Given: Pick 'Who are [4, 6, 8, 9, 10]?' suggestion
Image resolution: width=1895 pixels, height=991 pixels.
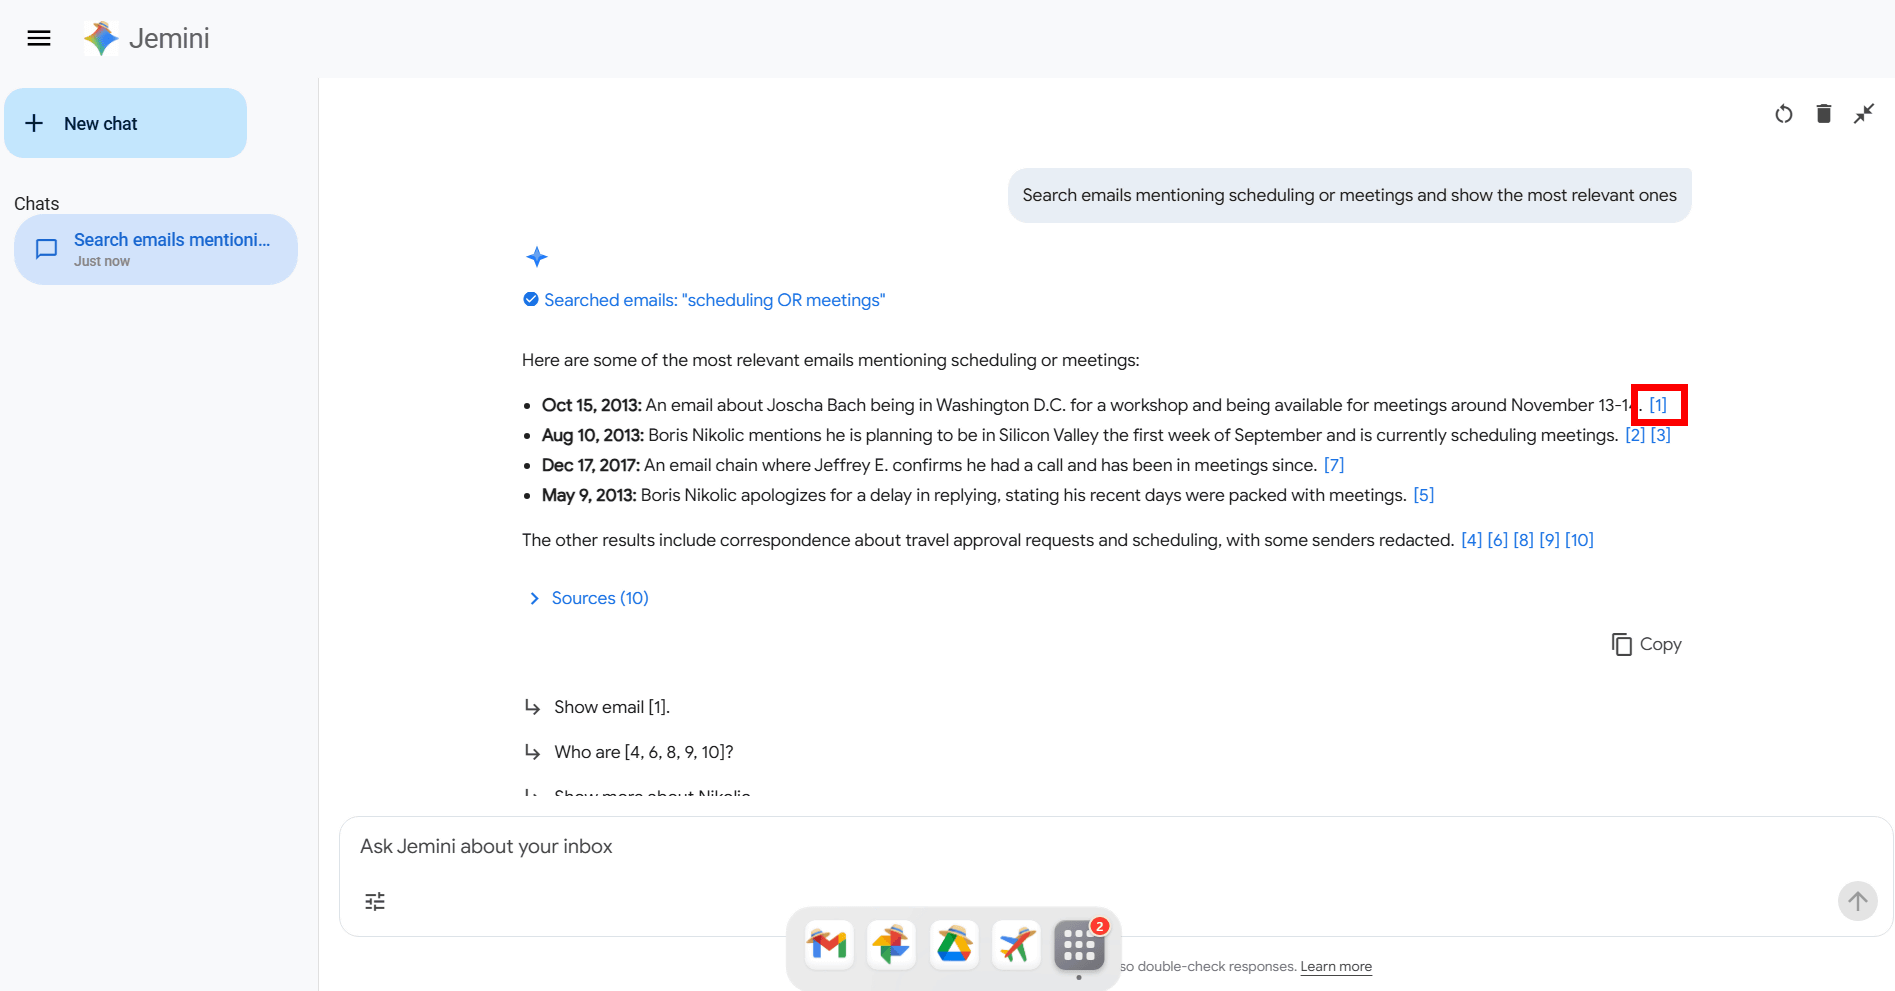Looking at the screenshot, I should click(643, 752).
